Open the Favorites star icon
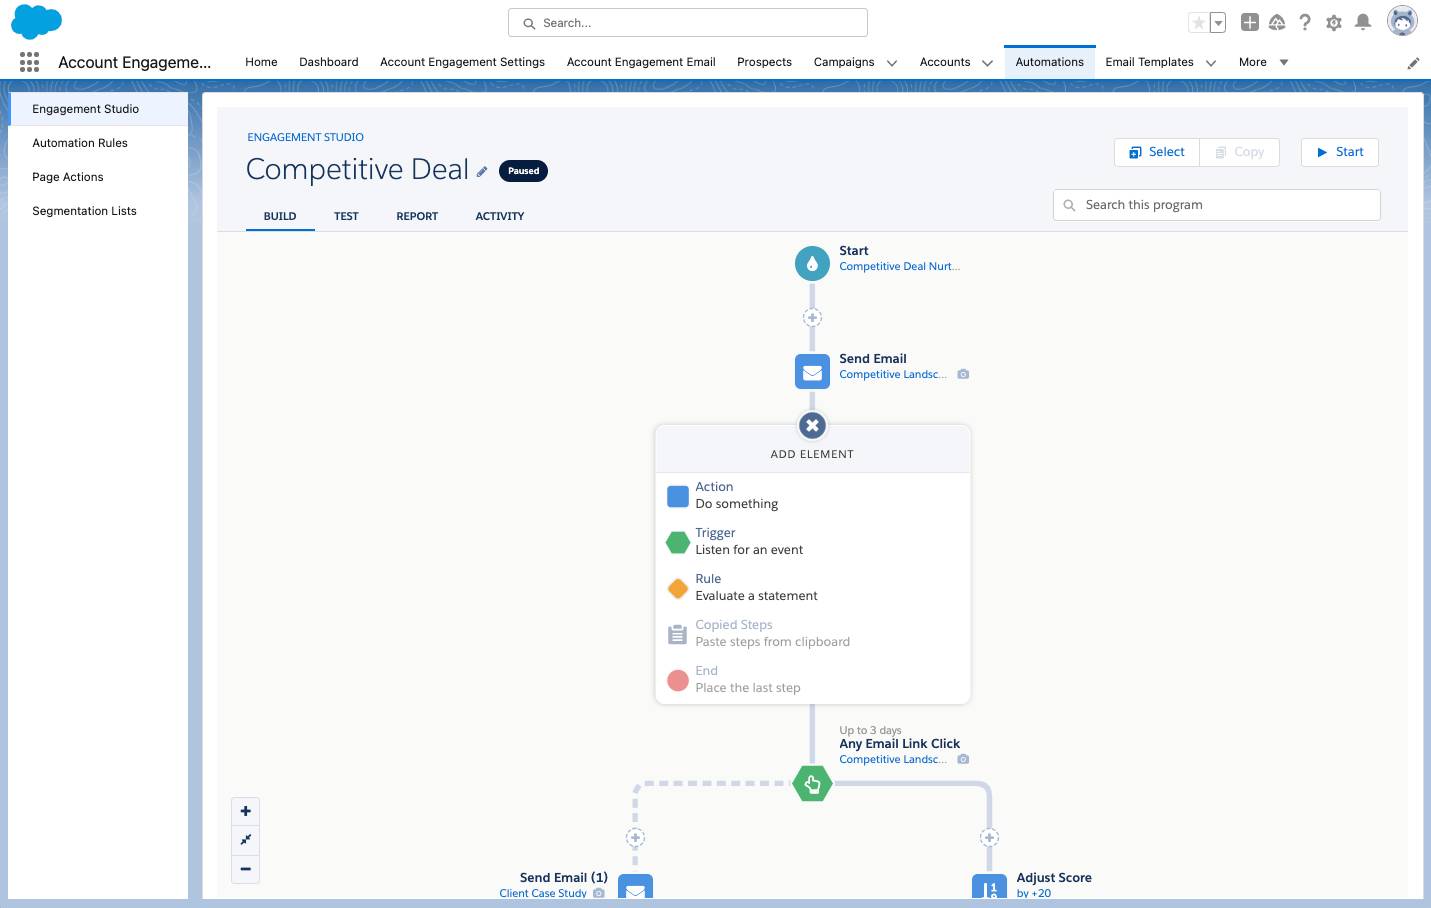The width and height of the screenshot is (1431, 908). click(x=1198, y=22)
